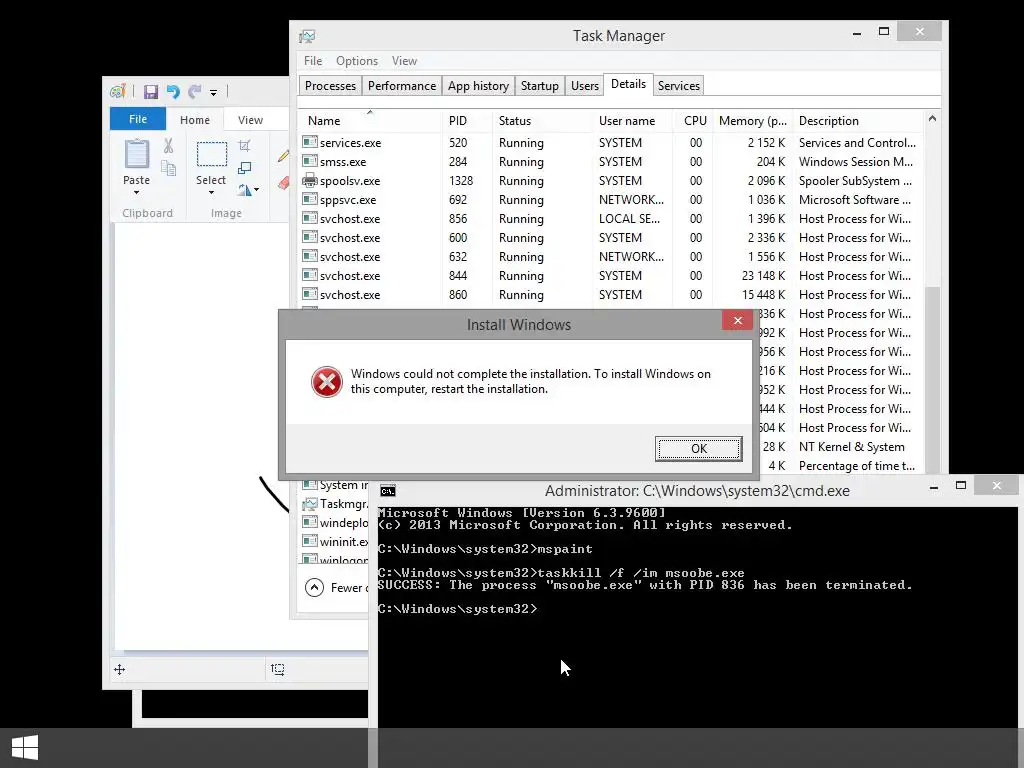Switch to the Startup tab
This screenshot has height=768, width=1024.
[539, 86]
